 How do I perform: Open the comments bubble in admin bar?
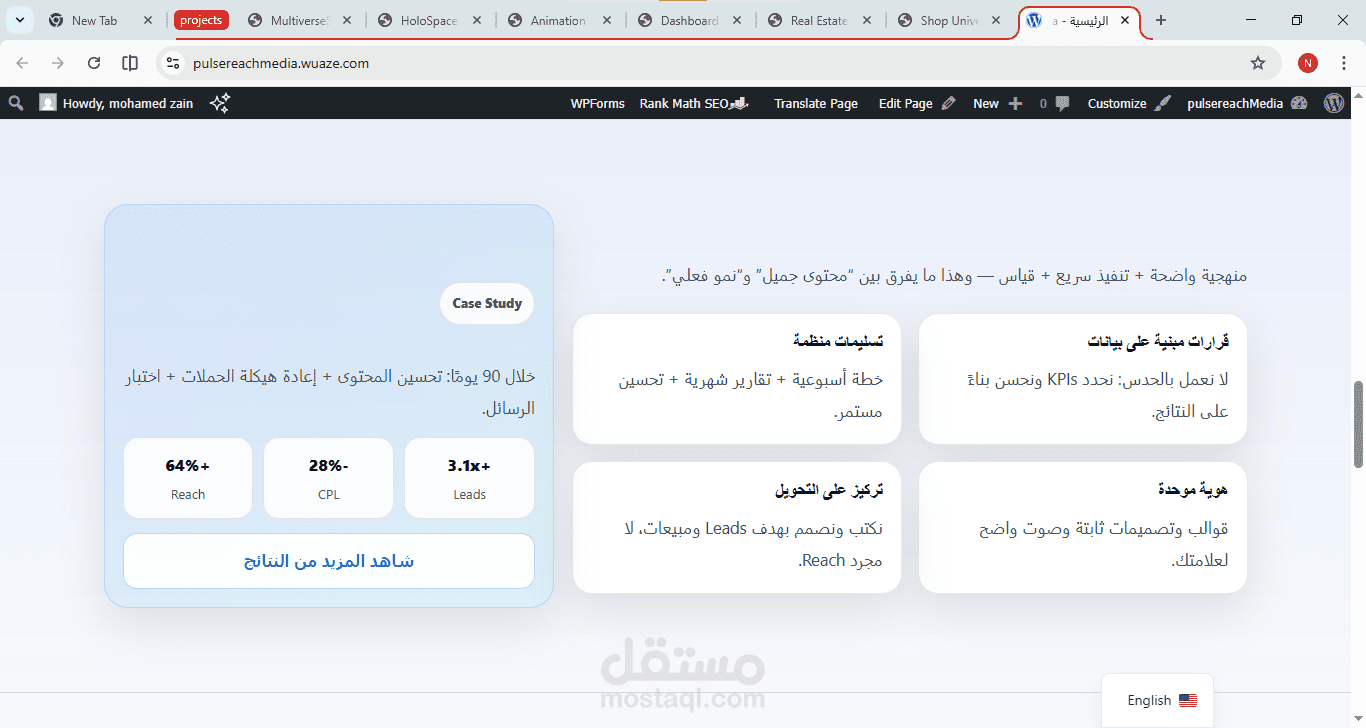[x=1055, y=103]
